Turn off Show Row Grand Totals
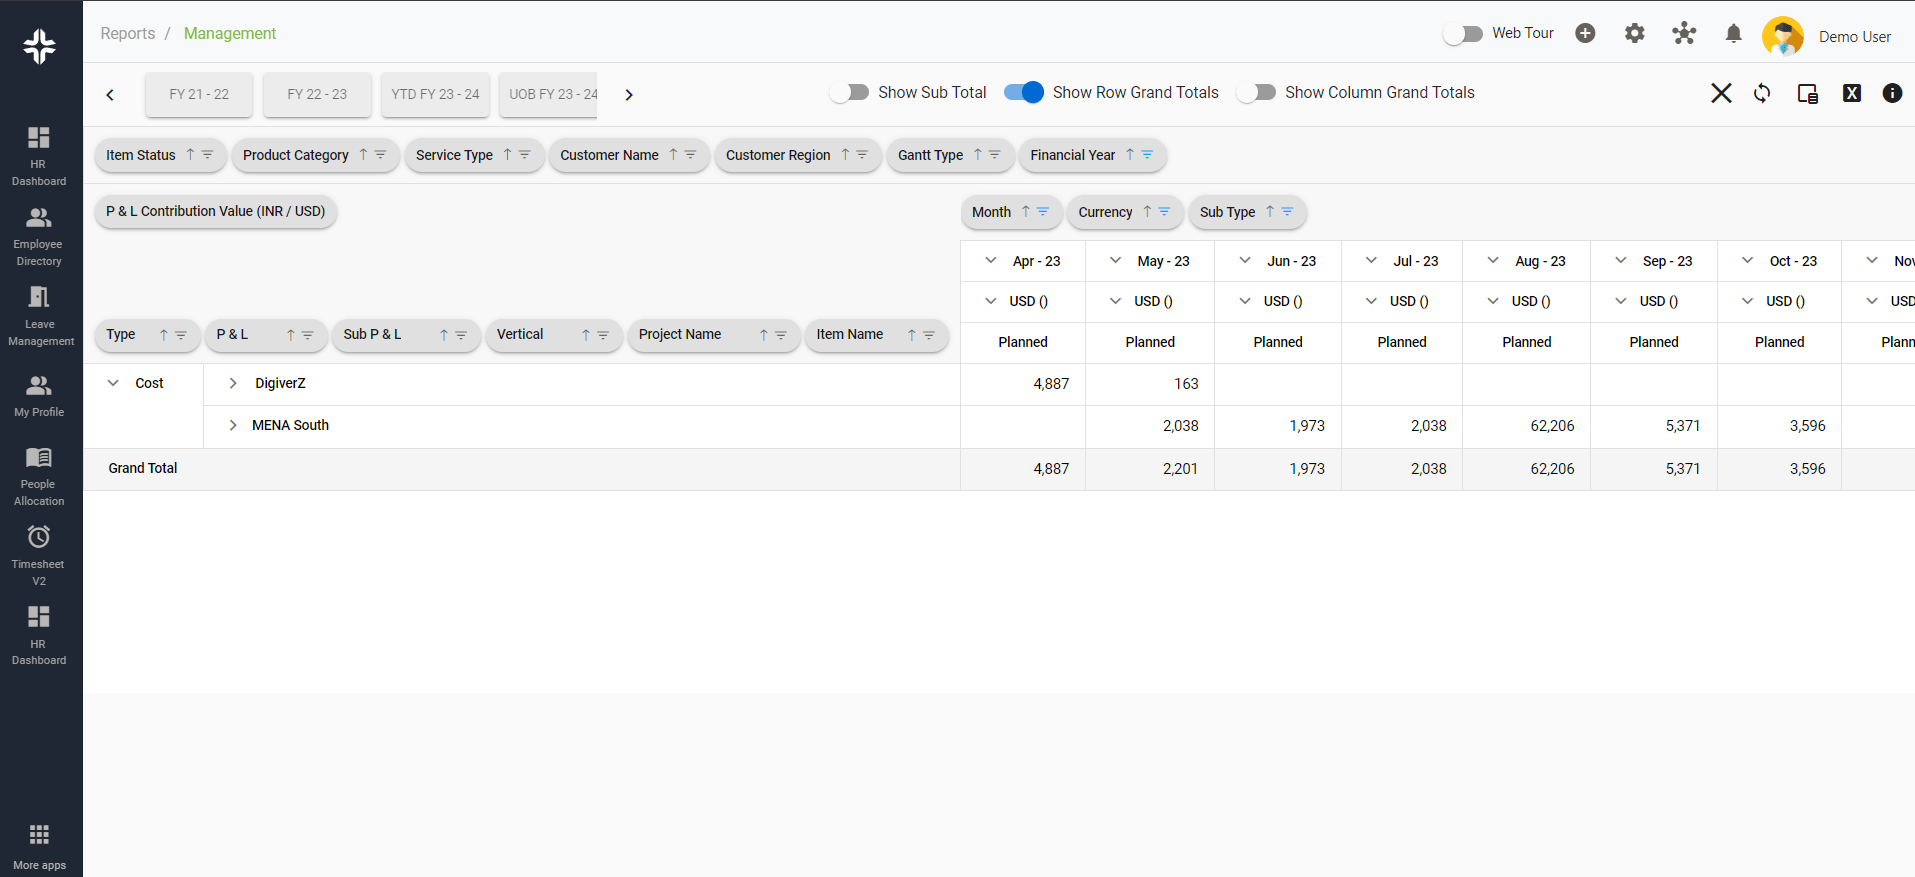The image size is (1915, 877). coord(1024,93)
